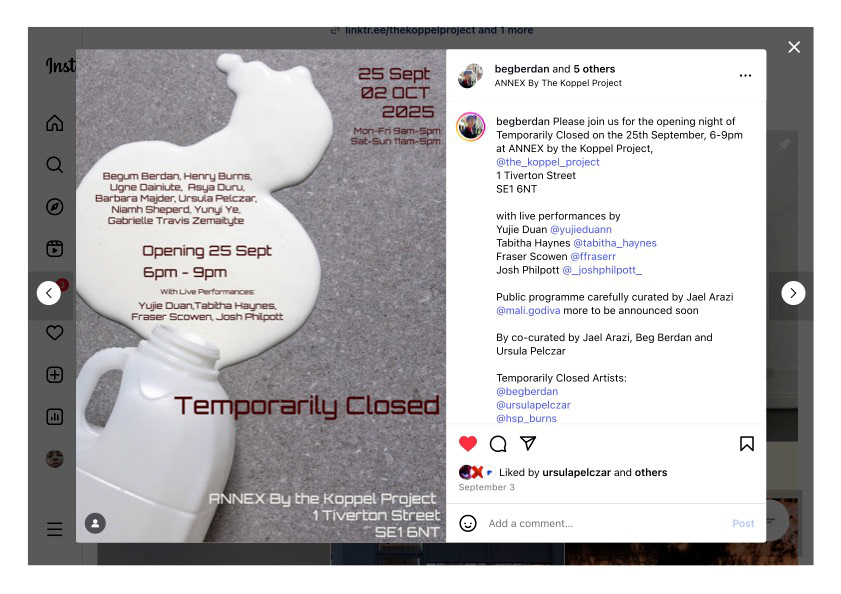
Task: Open the Instagram Home feed icon
Action: (55, 123)
